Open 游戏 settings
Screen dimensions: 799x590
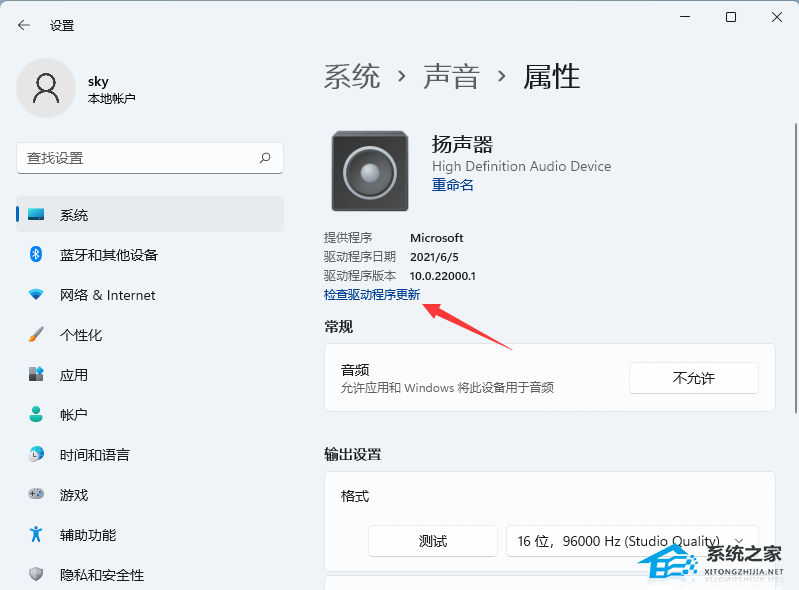click(x=150, y=494)
